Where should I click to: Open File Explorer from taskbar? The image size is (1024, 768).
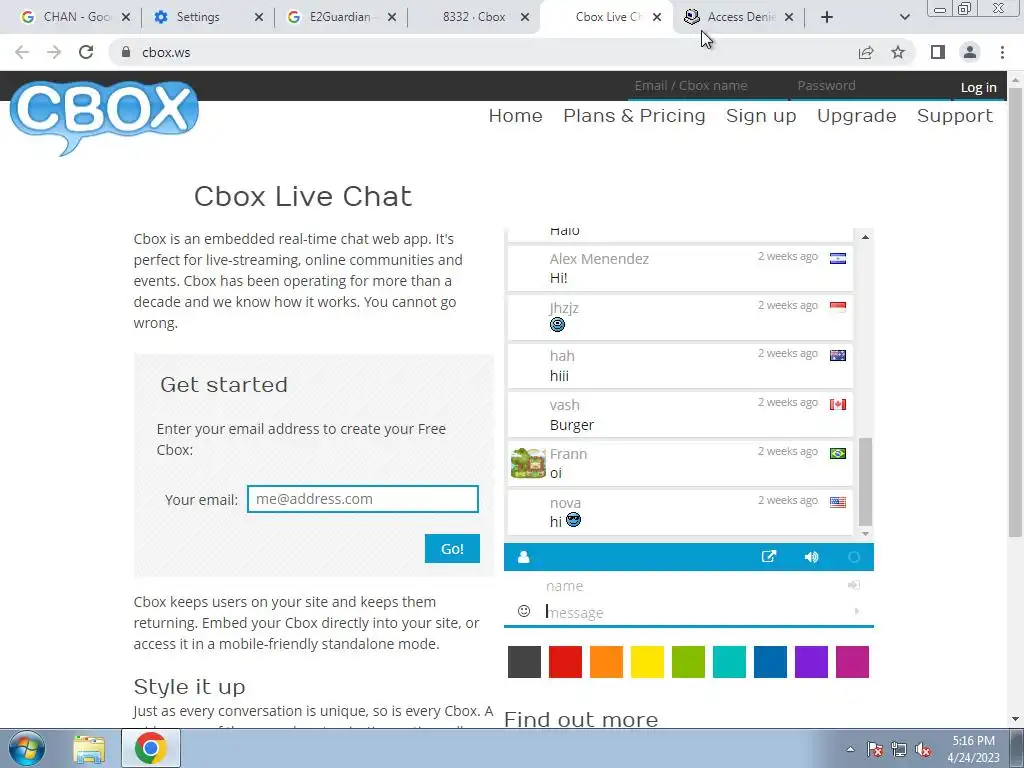click(89, 749)
